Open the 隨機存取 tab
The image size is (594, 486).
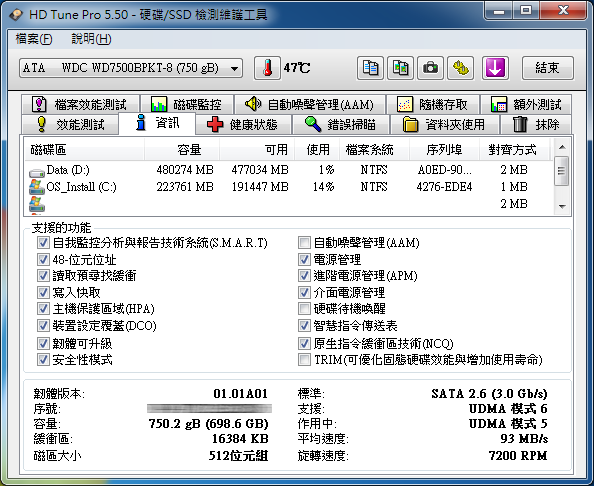tap(433, 104)
